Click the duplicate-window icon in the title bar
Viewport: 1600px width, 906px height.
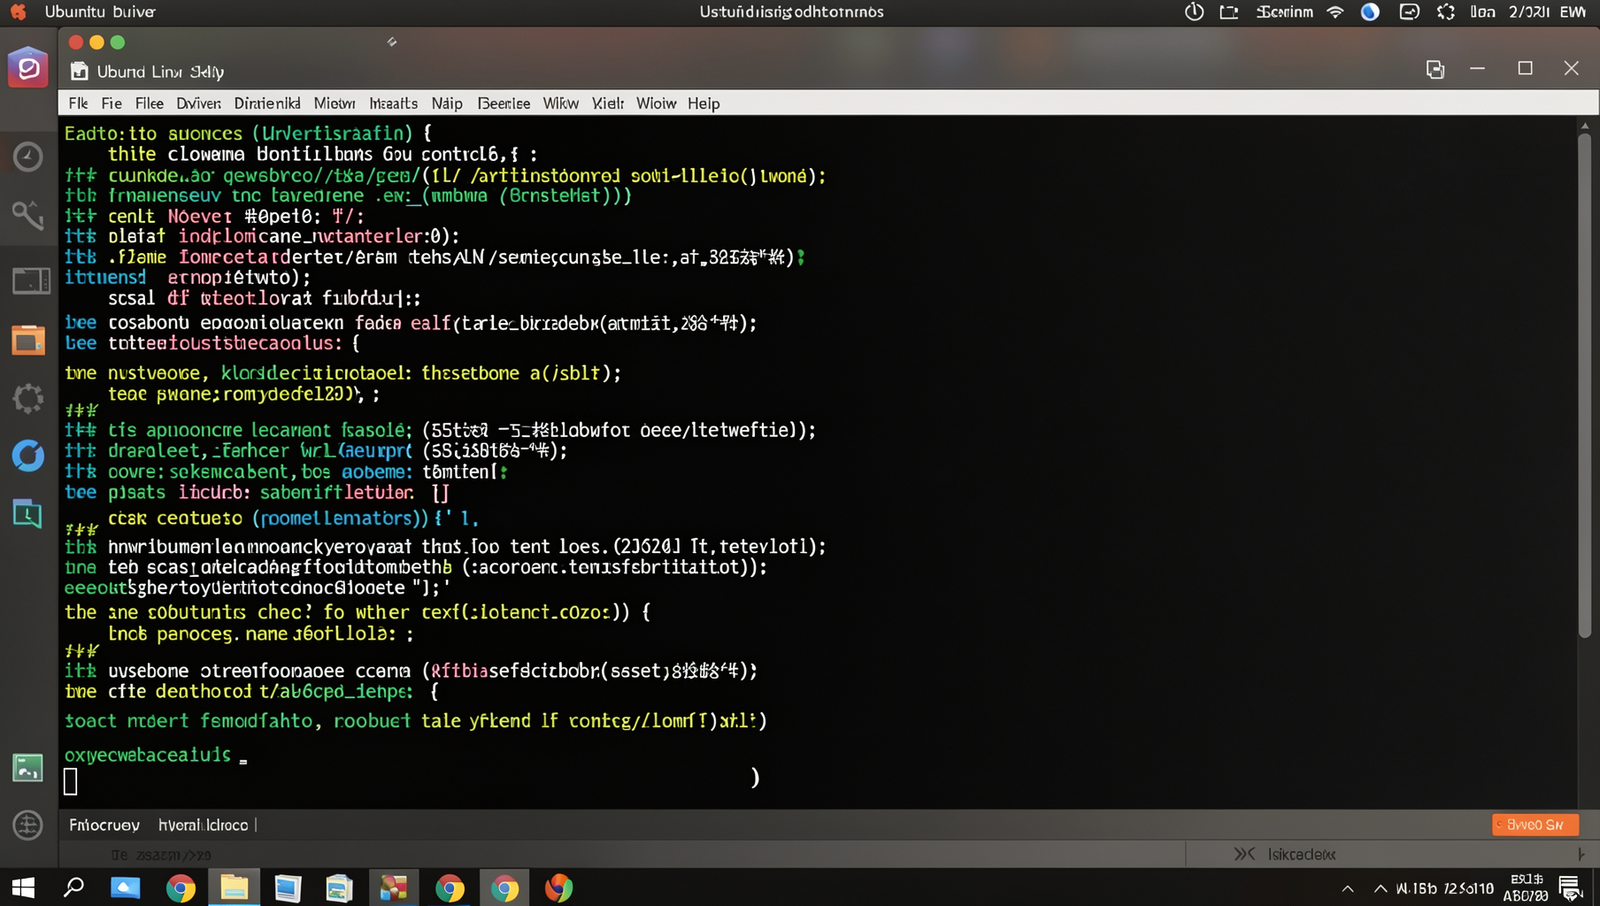pos(1435,69)
